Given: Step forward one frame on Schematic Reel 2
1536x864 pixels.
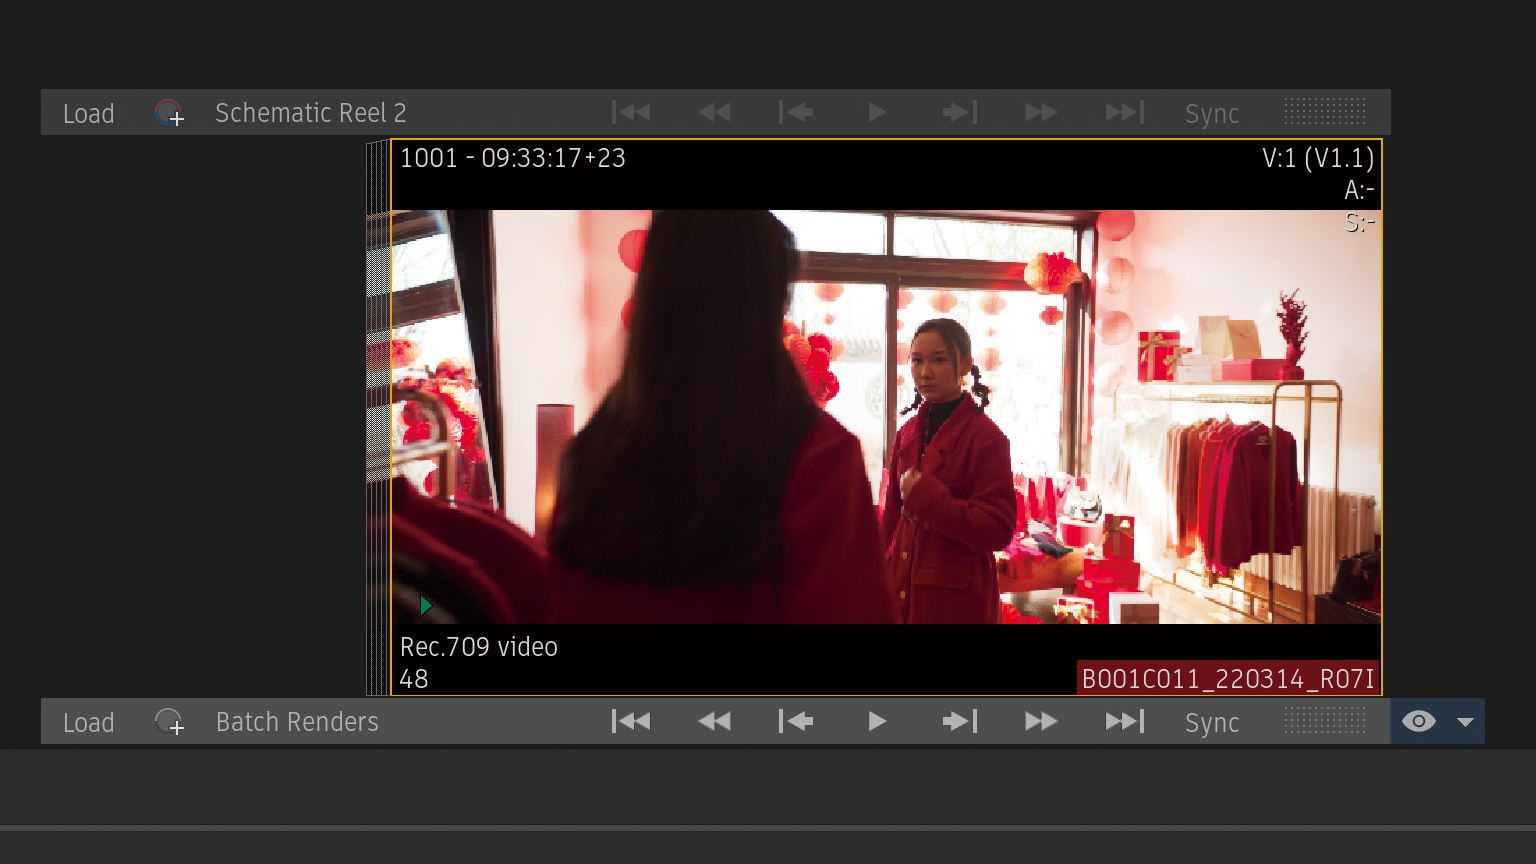Looking at the screenshot, I should [959, 112].
